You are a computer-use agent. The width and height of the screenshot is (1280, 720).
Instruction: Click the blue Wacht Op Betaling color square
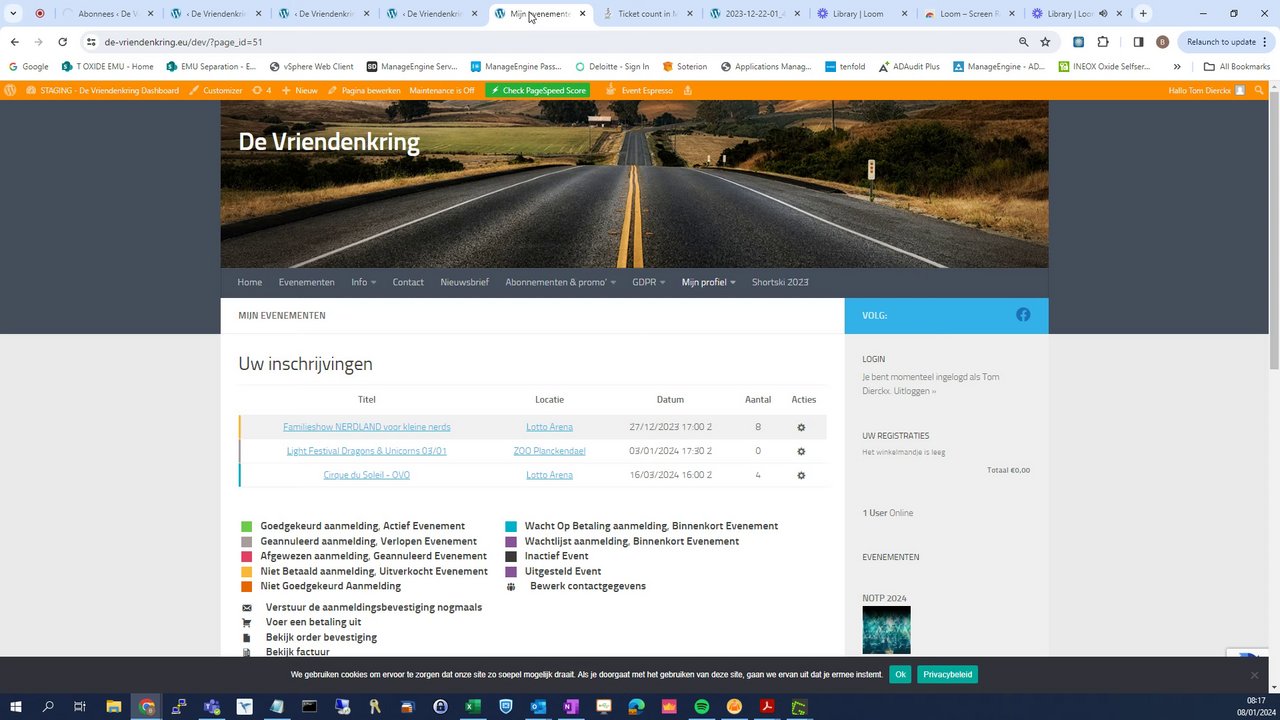coord(511,526)
